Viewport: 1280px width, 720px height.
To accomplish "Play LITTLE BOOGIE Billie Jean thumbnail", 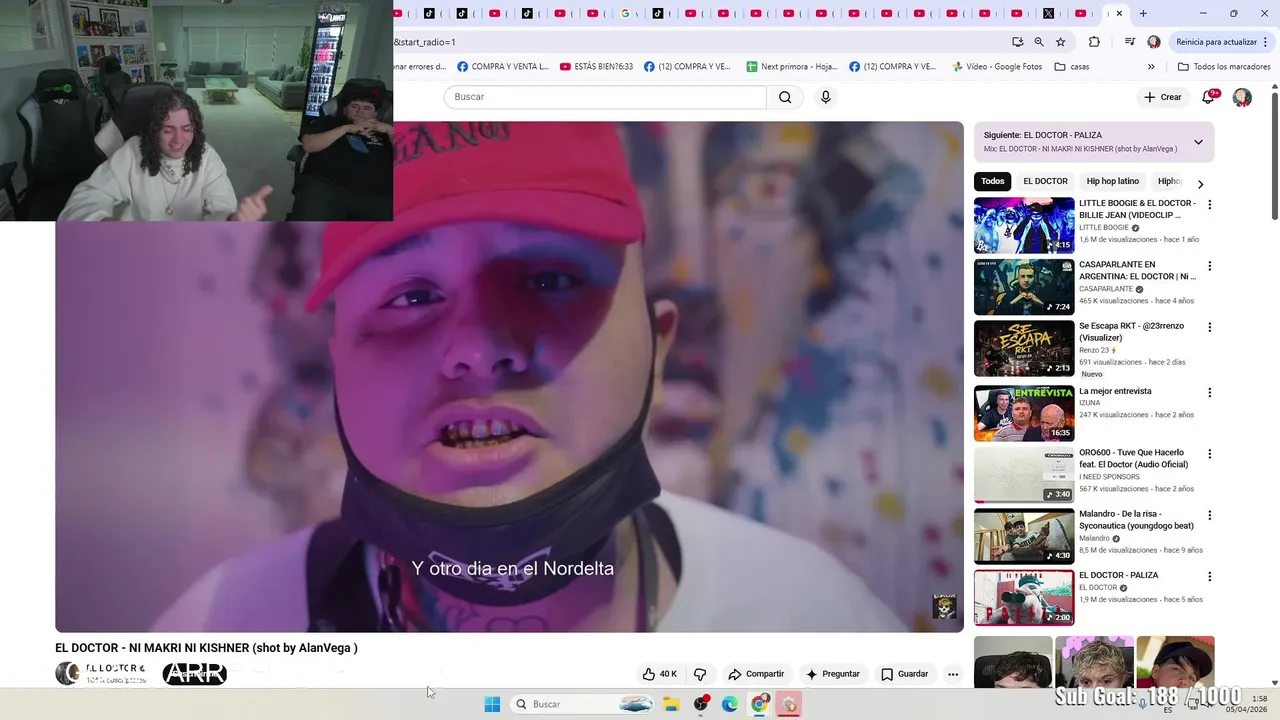I will tap(1024, 225).
